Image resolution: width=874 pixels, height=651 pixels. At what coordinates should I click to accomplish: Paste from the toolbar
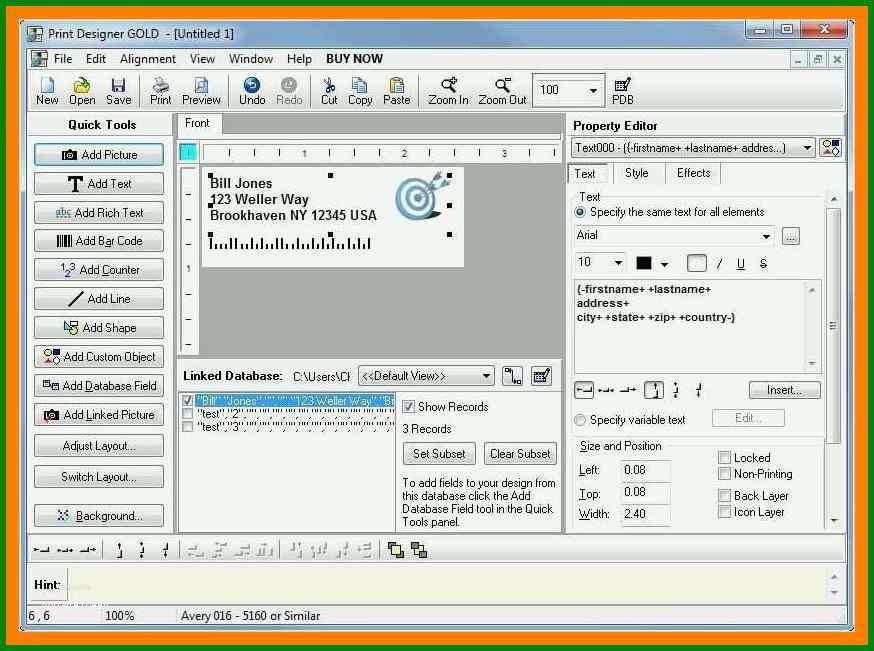click(x=396, y=91)
